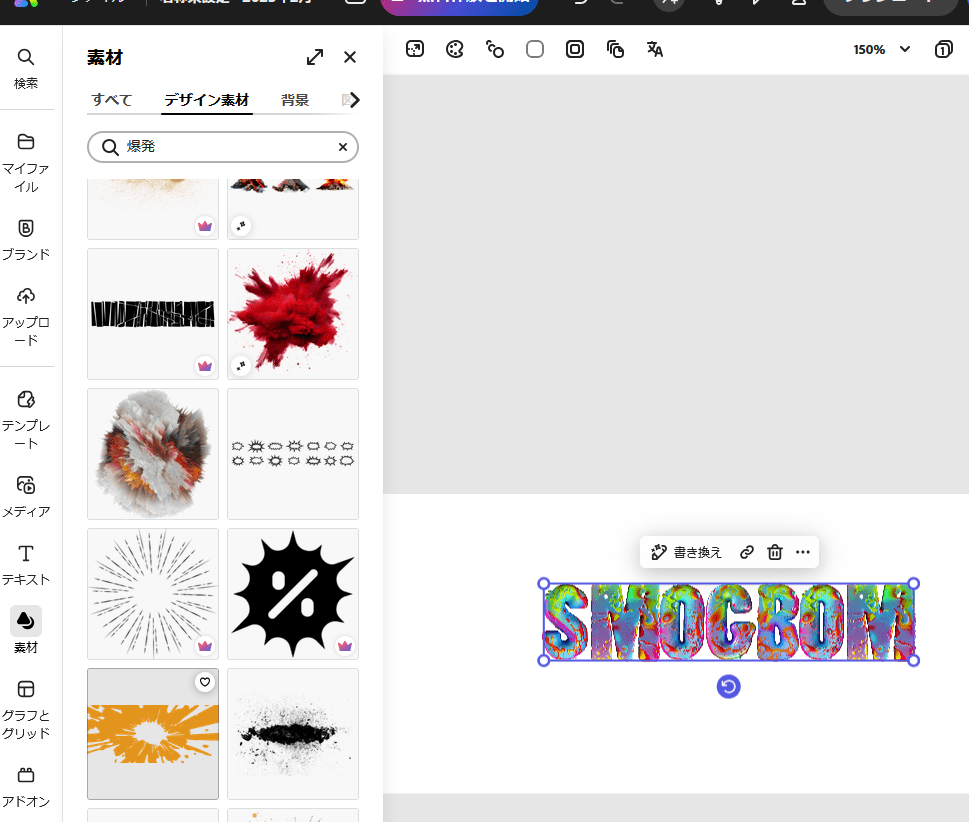Select the beige dust cloud asset thumbnail
Viewport: 969px width, 822px height.
point(153,208)
